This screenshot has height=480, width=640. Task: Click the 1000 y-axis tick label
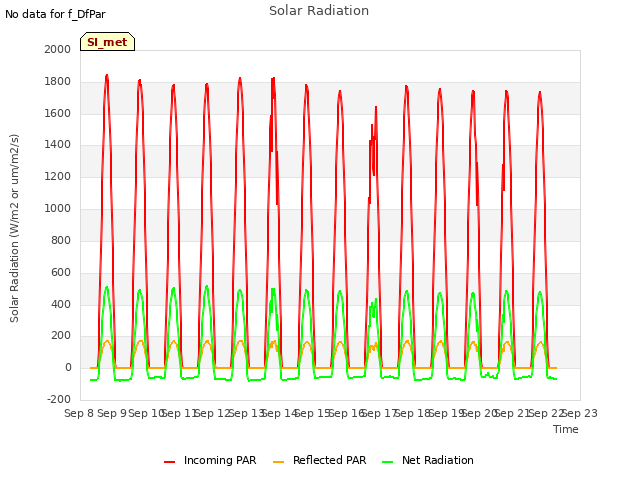[58, 209]
